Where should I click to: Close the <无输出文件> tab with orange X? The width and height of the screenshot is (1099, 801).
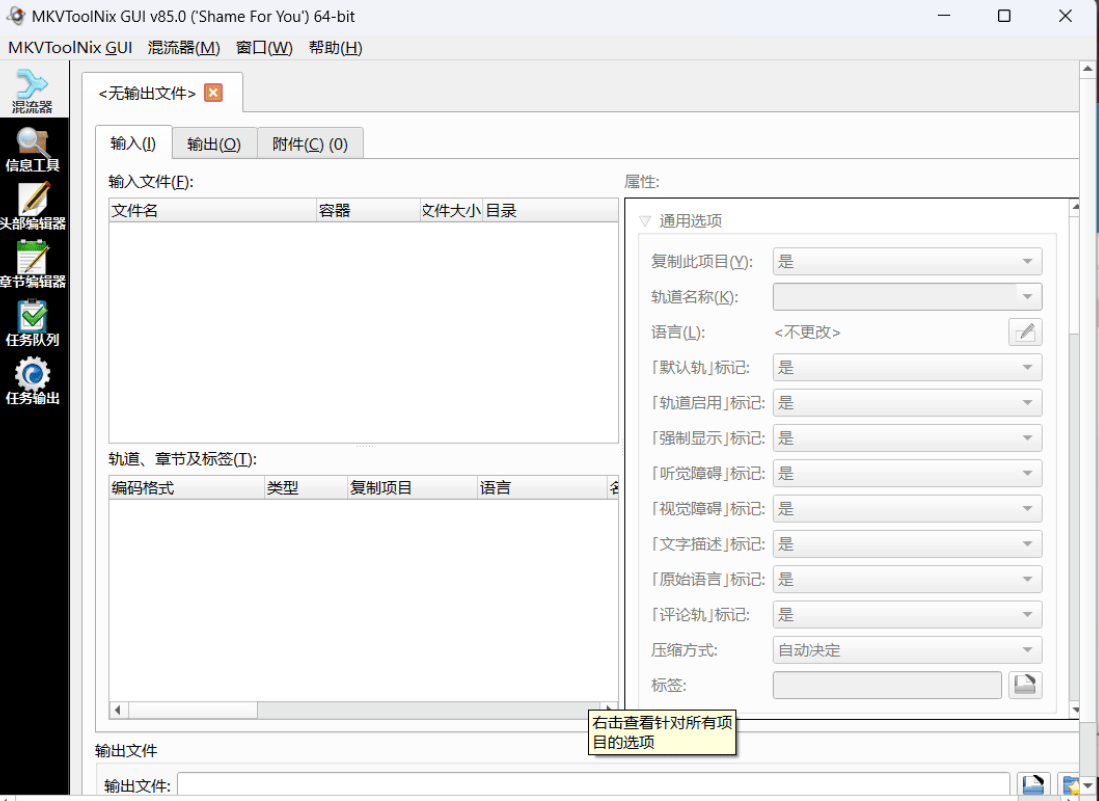pyautogui.click(x=213, y=93)
